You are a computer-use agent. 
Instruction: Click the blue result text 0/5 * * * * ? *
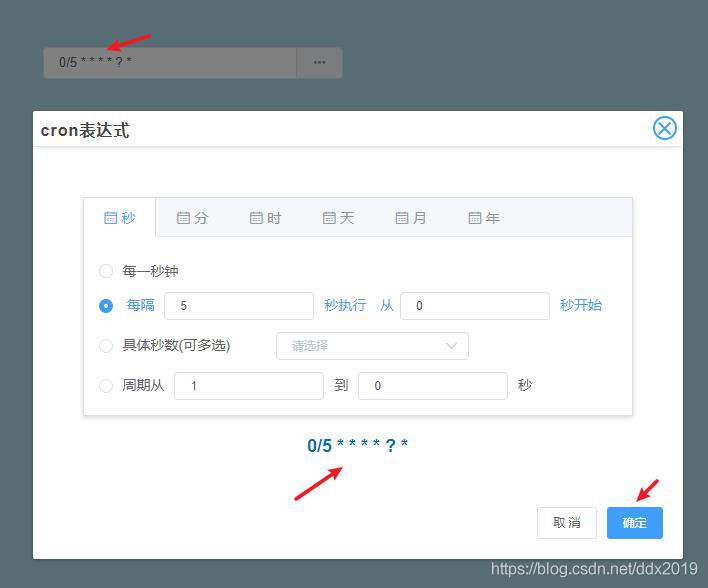pyautogui.click(x=357, y=445)
